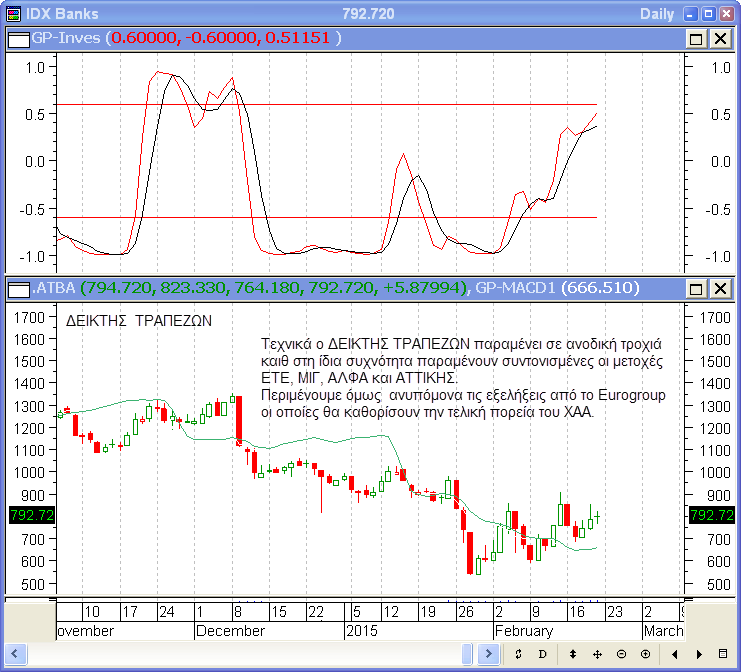Click date marker 23 on the axis
The image size is (741, 672).
[614, 612]
